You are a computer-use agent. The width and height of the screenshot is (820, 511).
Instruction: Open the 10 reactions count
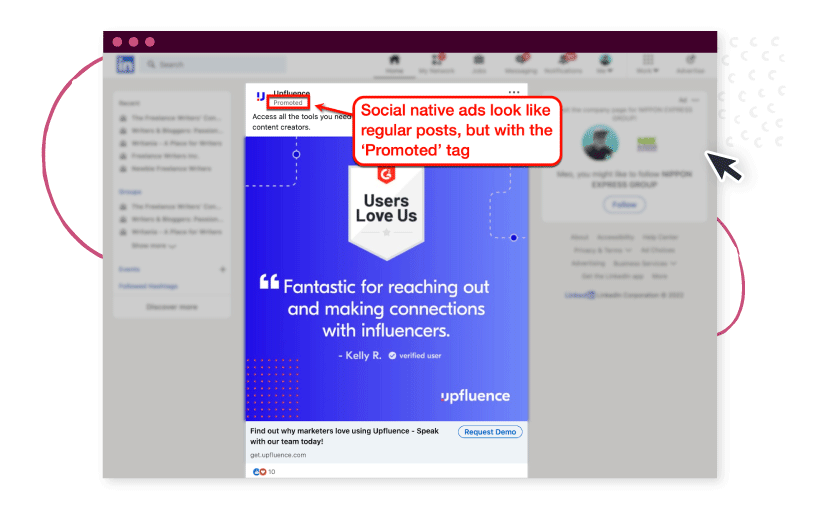pyautogui.click(x=272, y=472)
